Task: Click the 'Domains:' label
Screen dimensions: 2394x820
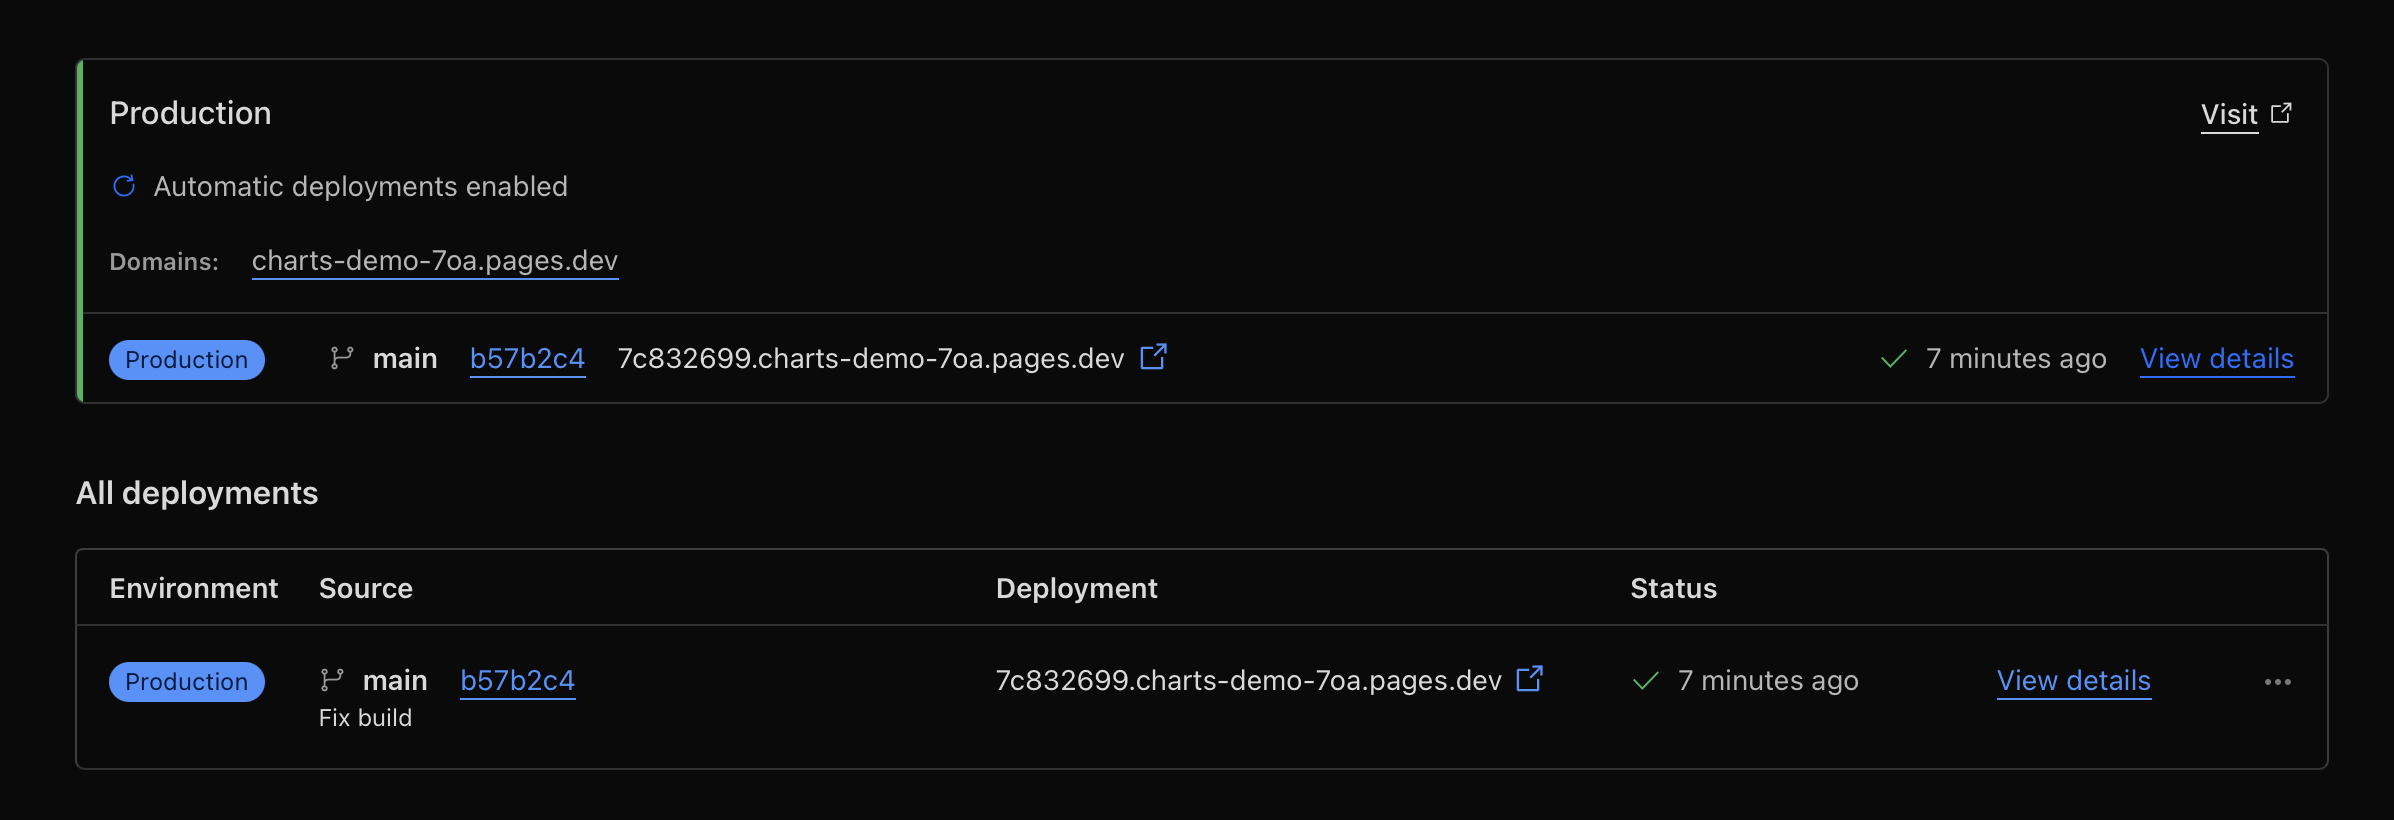Action: pos(164,262)
